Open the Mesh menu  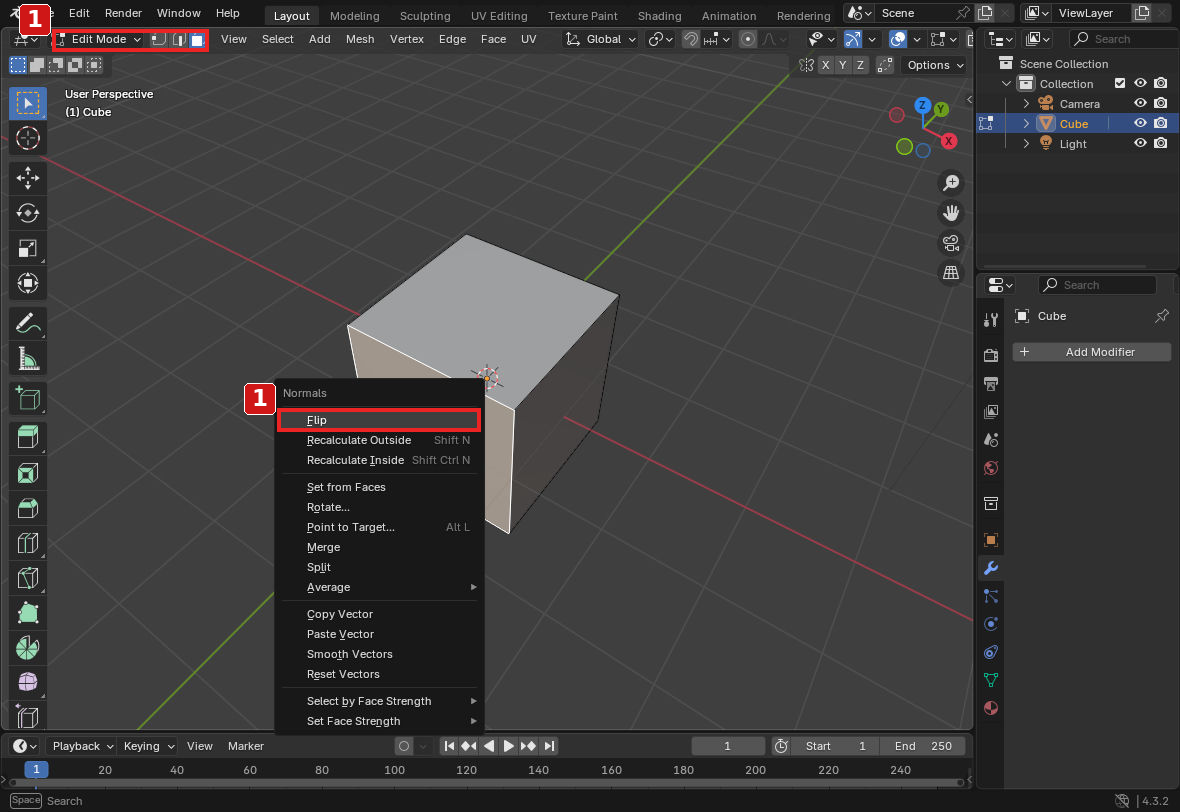pyautogui.click(x=360, y=39)
